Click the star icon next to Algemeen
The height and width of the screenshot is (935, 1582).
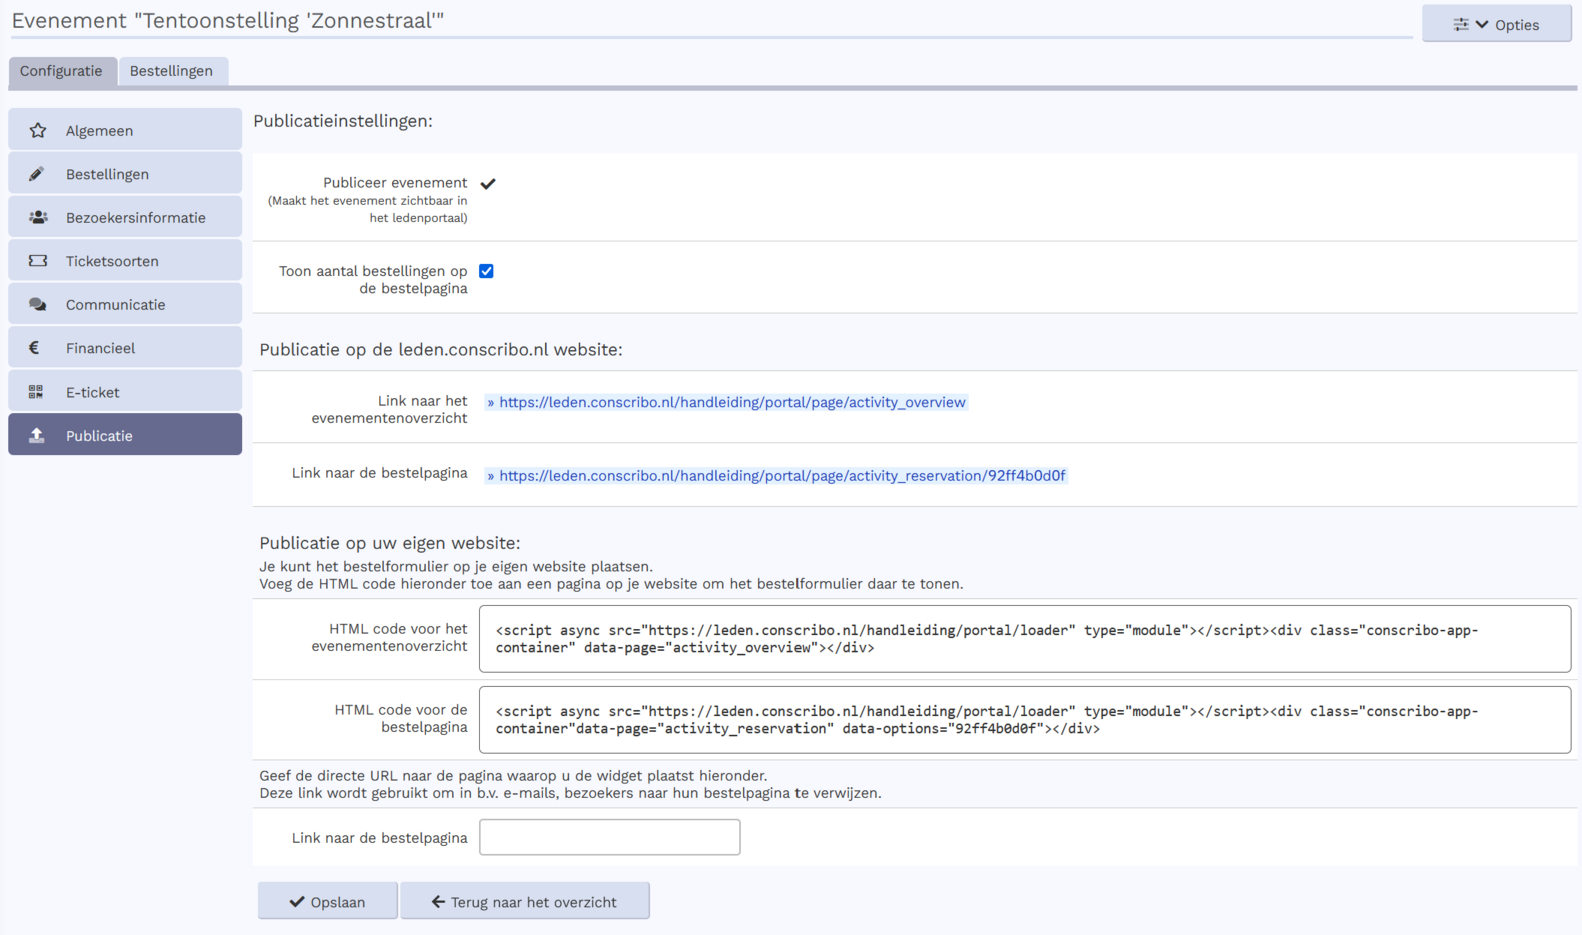38,130
